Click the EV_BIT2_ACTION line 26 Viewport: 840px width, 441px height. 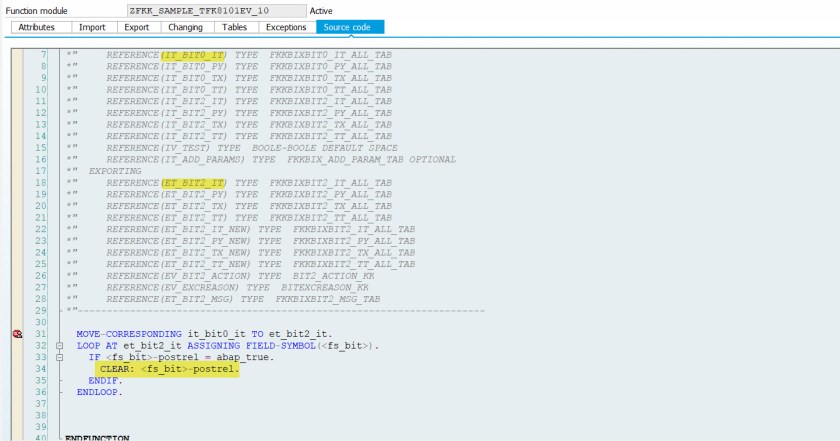tap(240, 276)
